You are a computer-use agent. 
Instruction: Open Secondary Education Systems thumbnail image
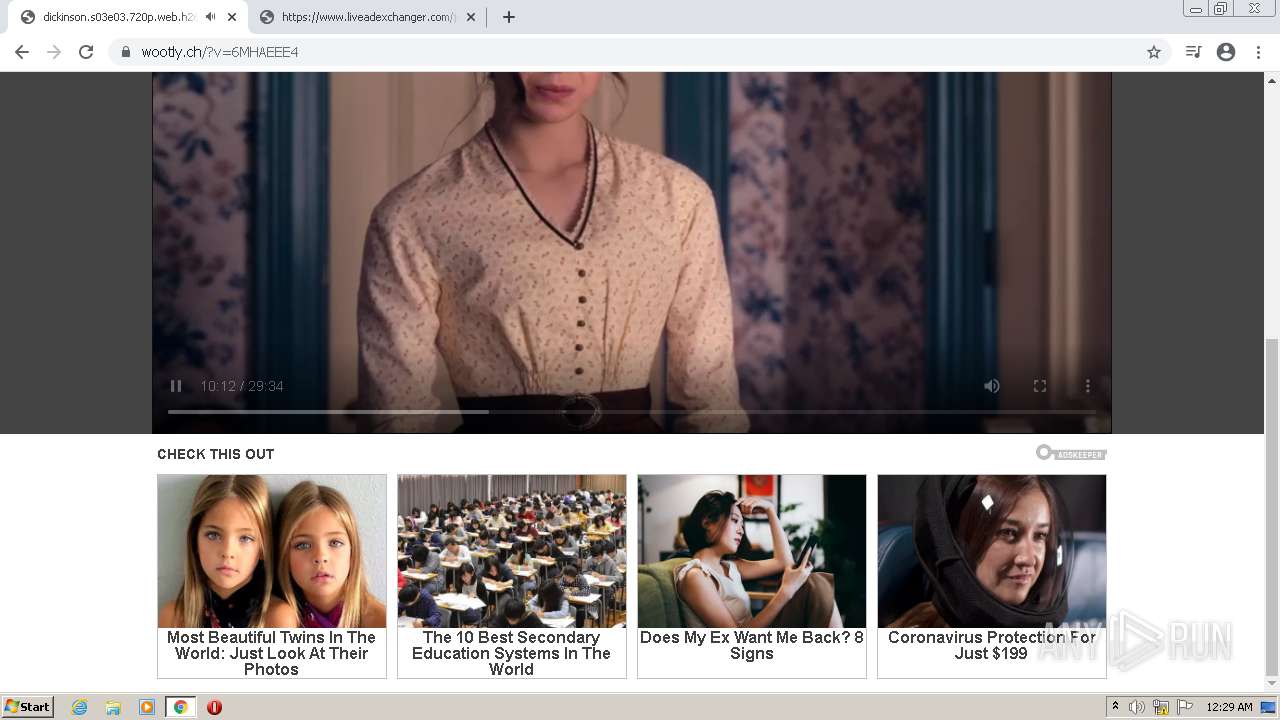coord(512,551)
